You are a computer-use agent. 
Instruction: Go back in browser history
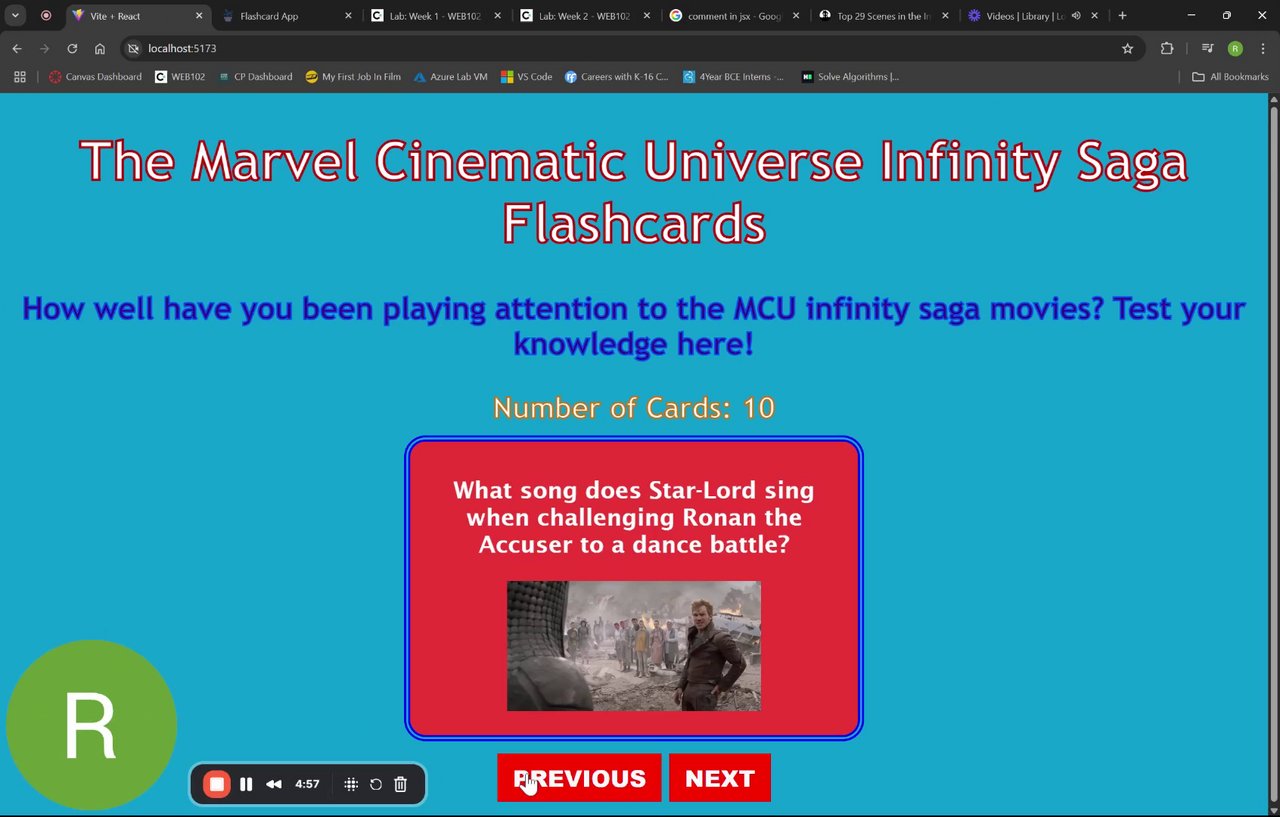17,48
